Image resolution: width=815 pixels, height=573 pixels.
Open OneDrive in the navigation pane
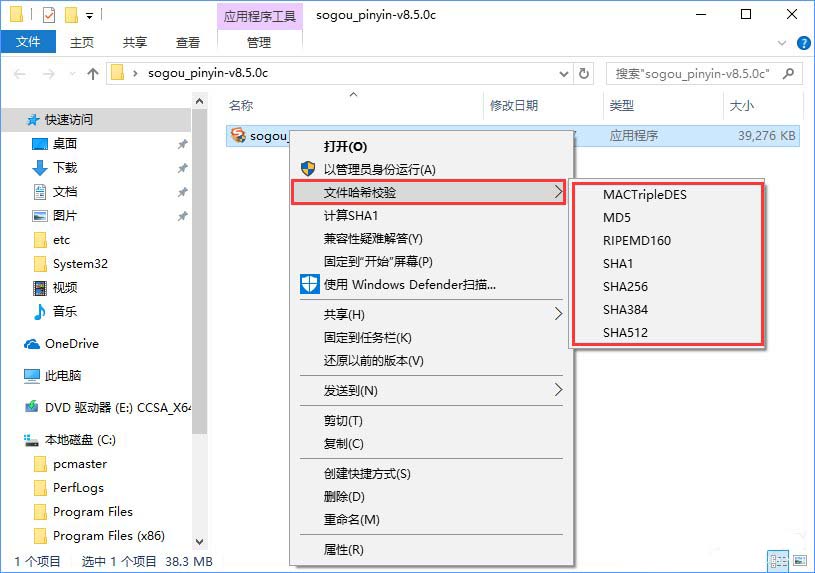[71, 343]
